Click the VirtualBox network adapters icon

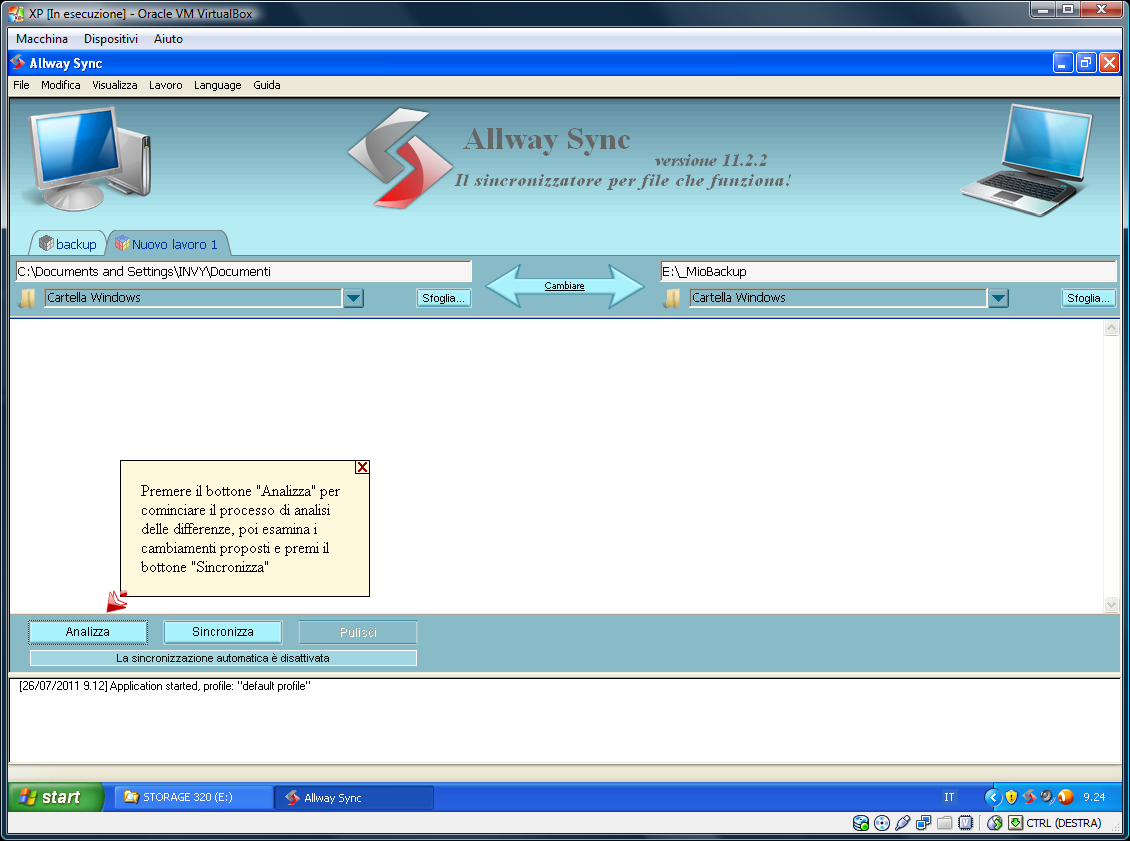point(923,823)
